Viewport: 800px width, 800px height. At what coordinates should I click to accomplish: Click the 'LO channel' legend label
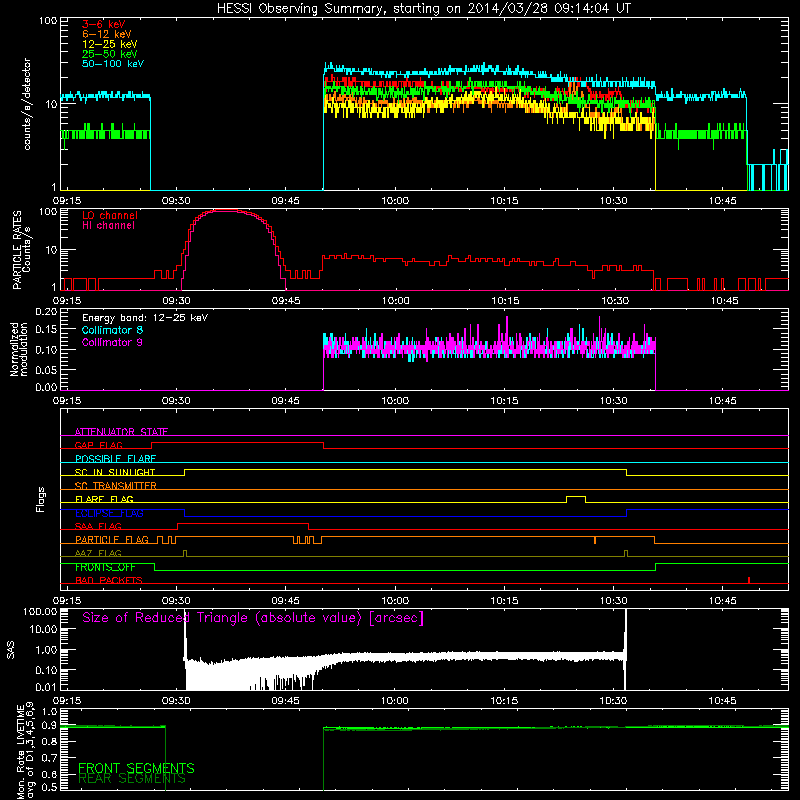point(110,215)
